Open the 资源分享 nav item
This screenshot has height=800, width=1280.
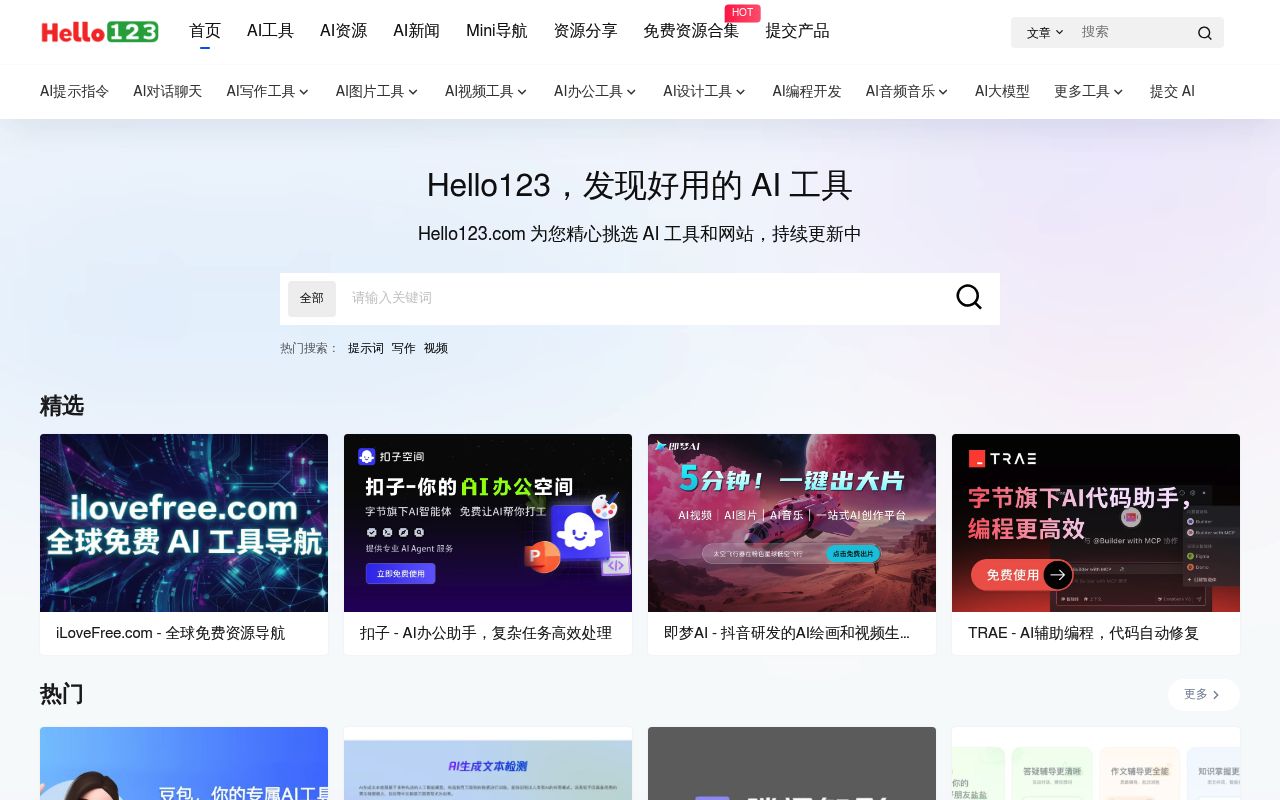click(585, 31)
